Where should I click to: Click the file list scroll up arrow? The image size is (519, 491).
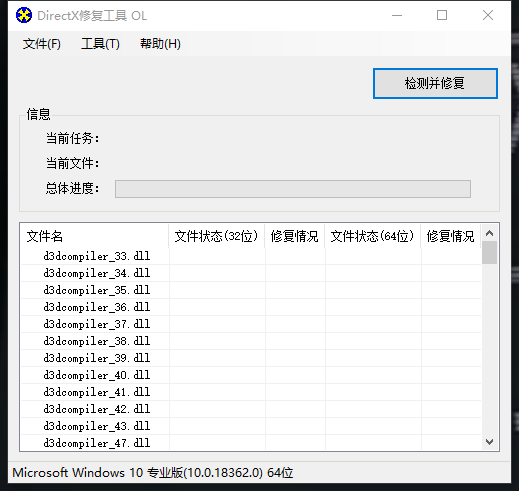pos(489,233)
